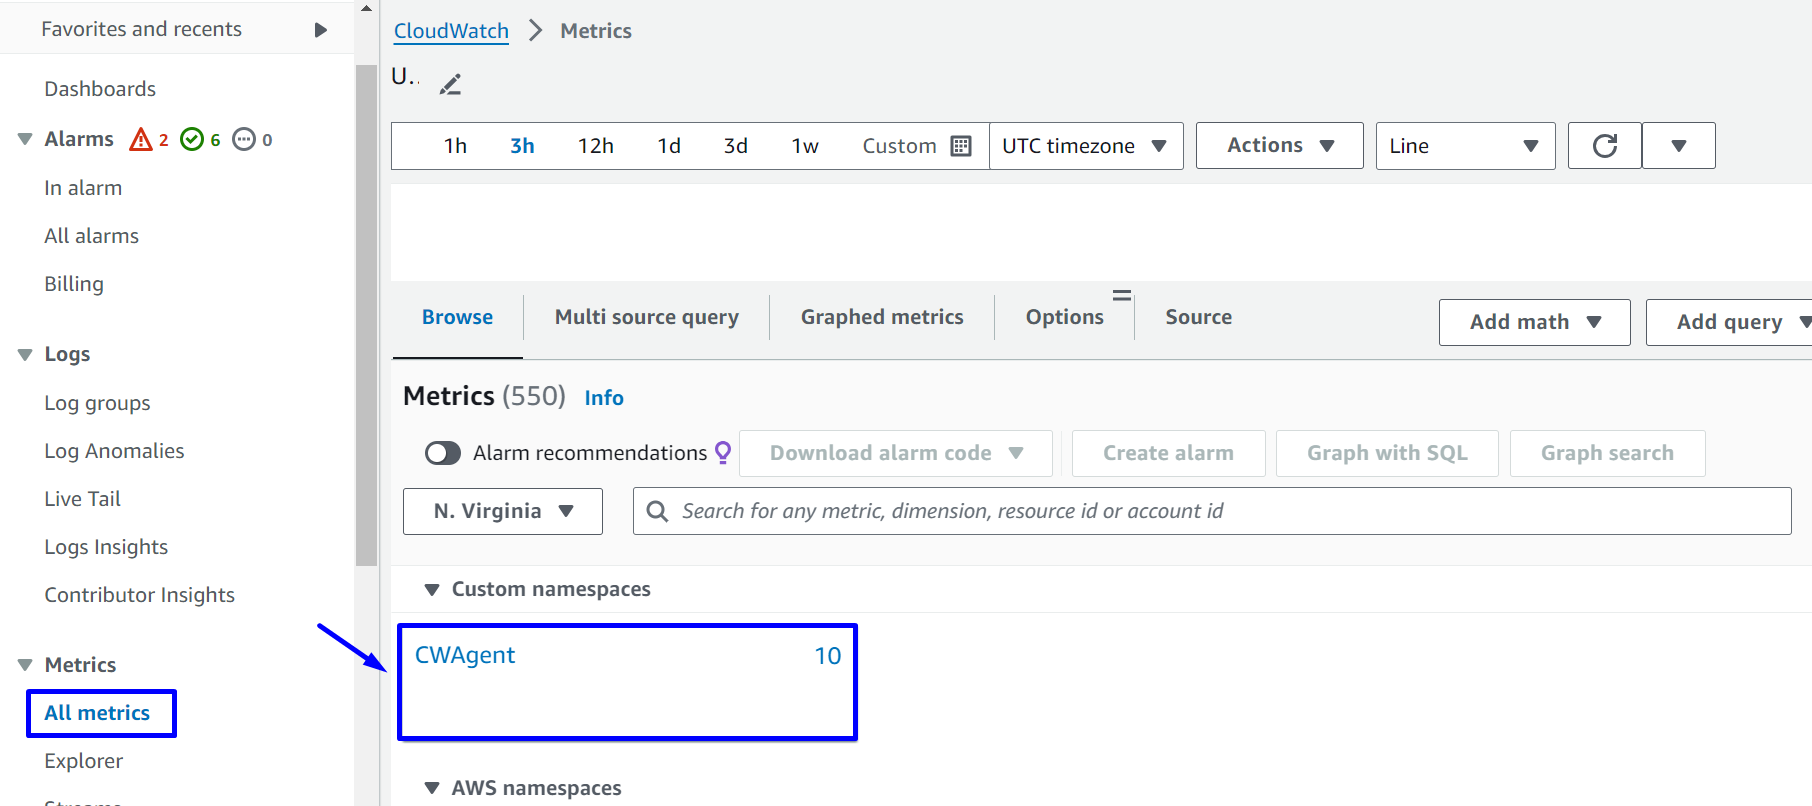Click the alarm recommendations lightbulb icon

pos(723,453)
